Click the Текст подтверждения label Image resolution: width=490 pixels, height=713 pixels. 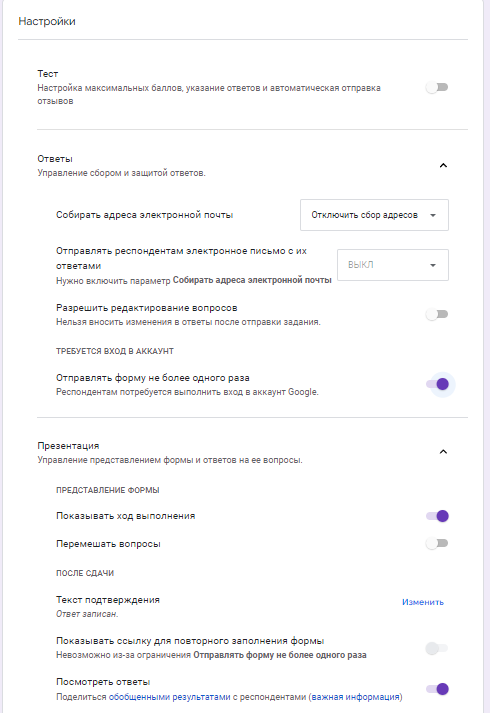pos(108,600)
